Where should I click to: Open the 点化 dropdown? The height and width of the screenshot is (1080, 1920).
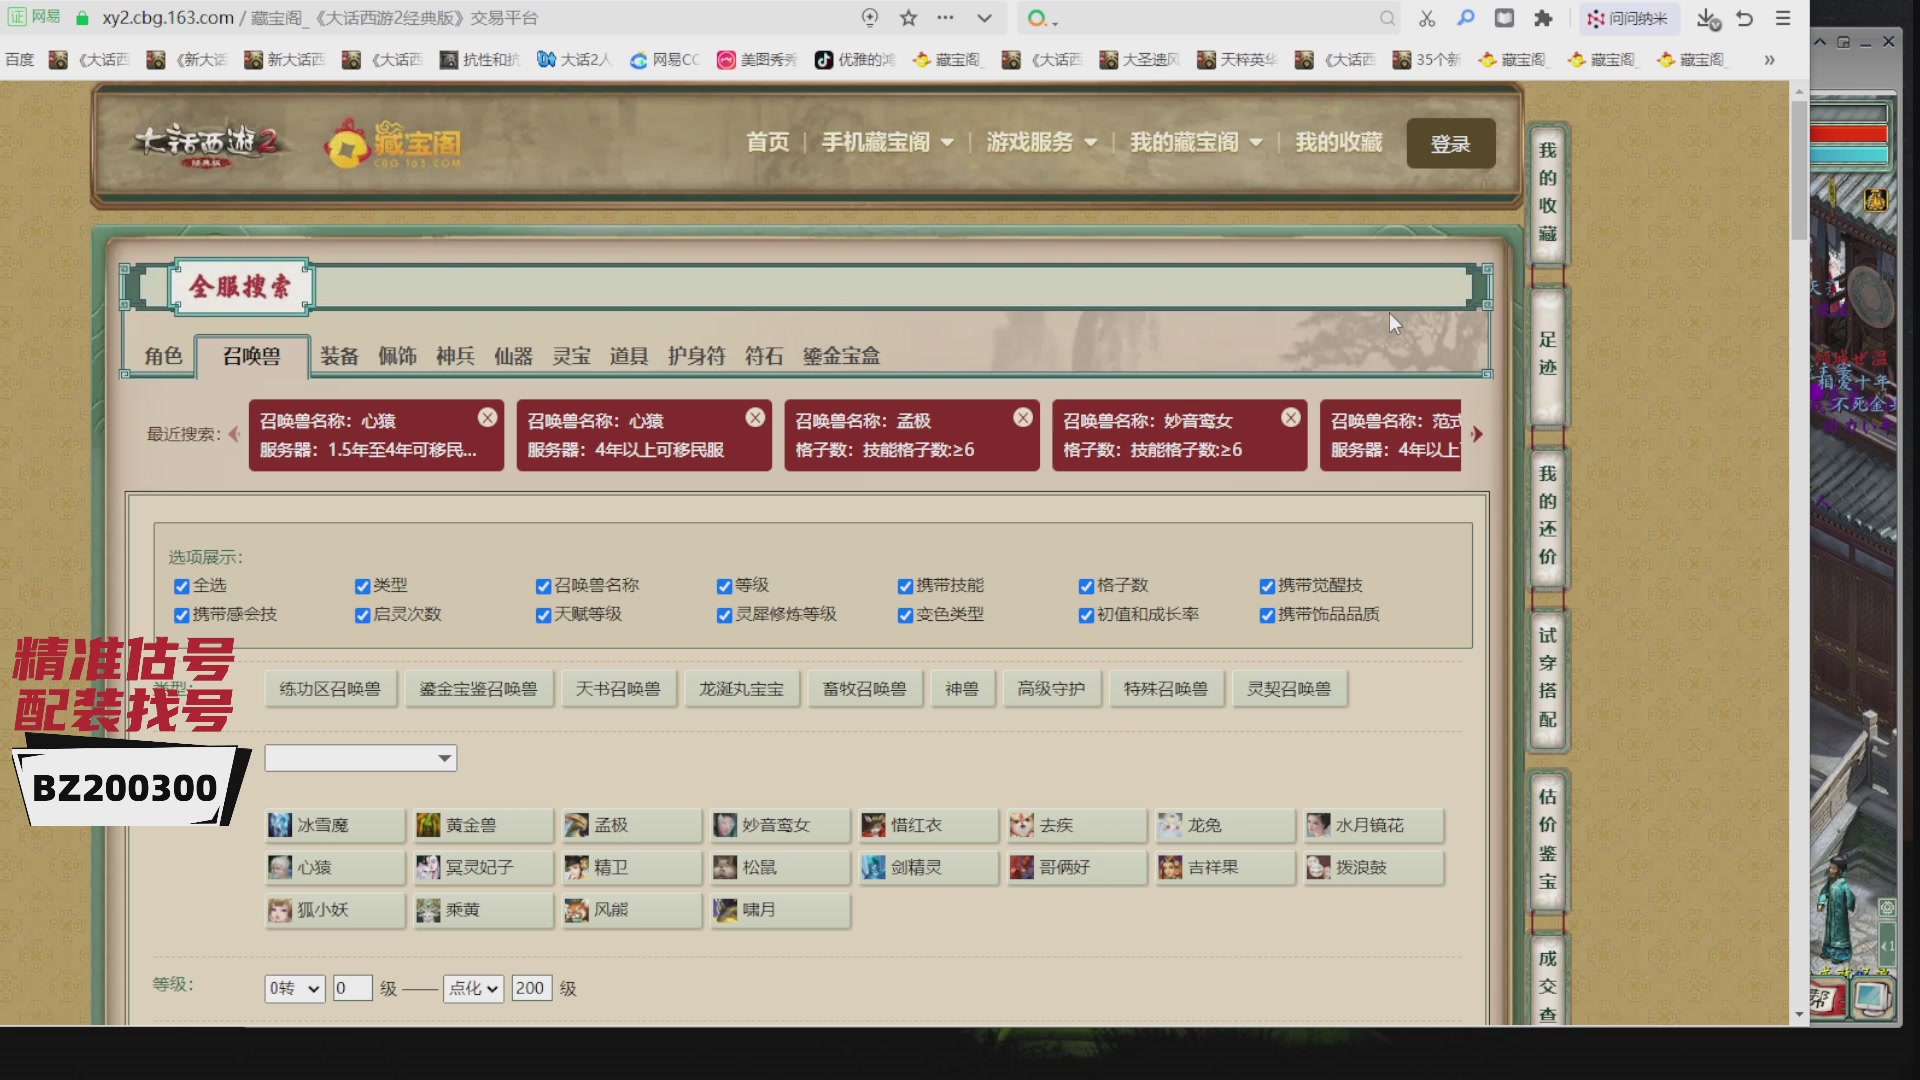click(x=472, y=988)
